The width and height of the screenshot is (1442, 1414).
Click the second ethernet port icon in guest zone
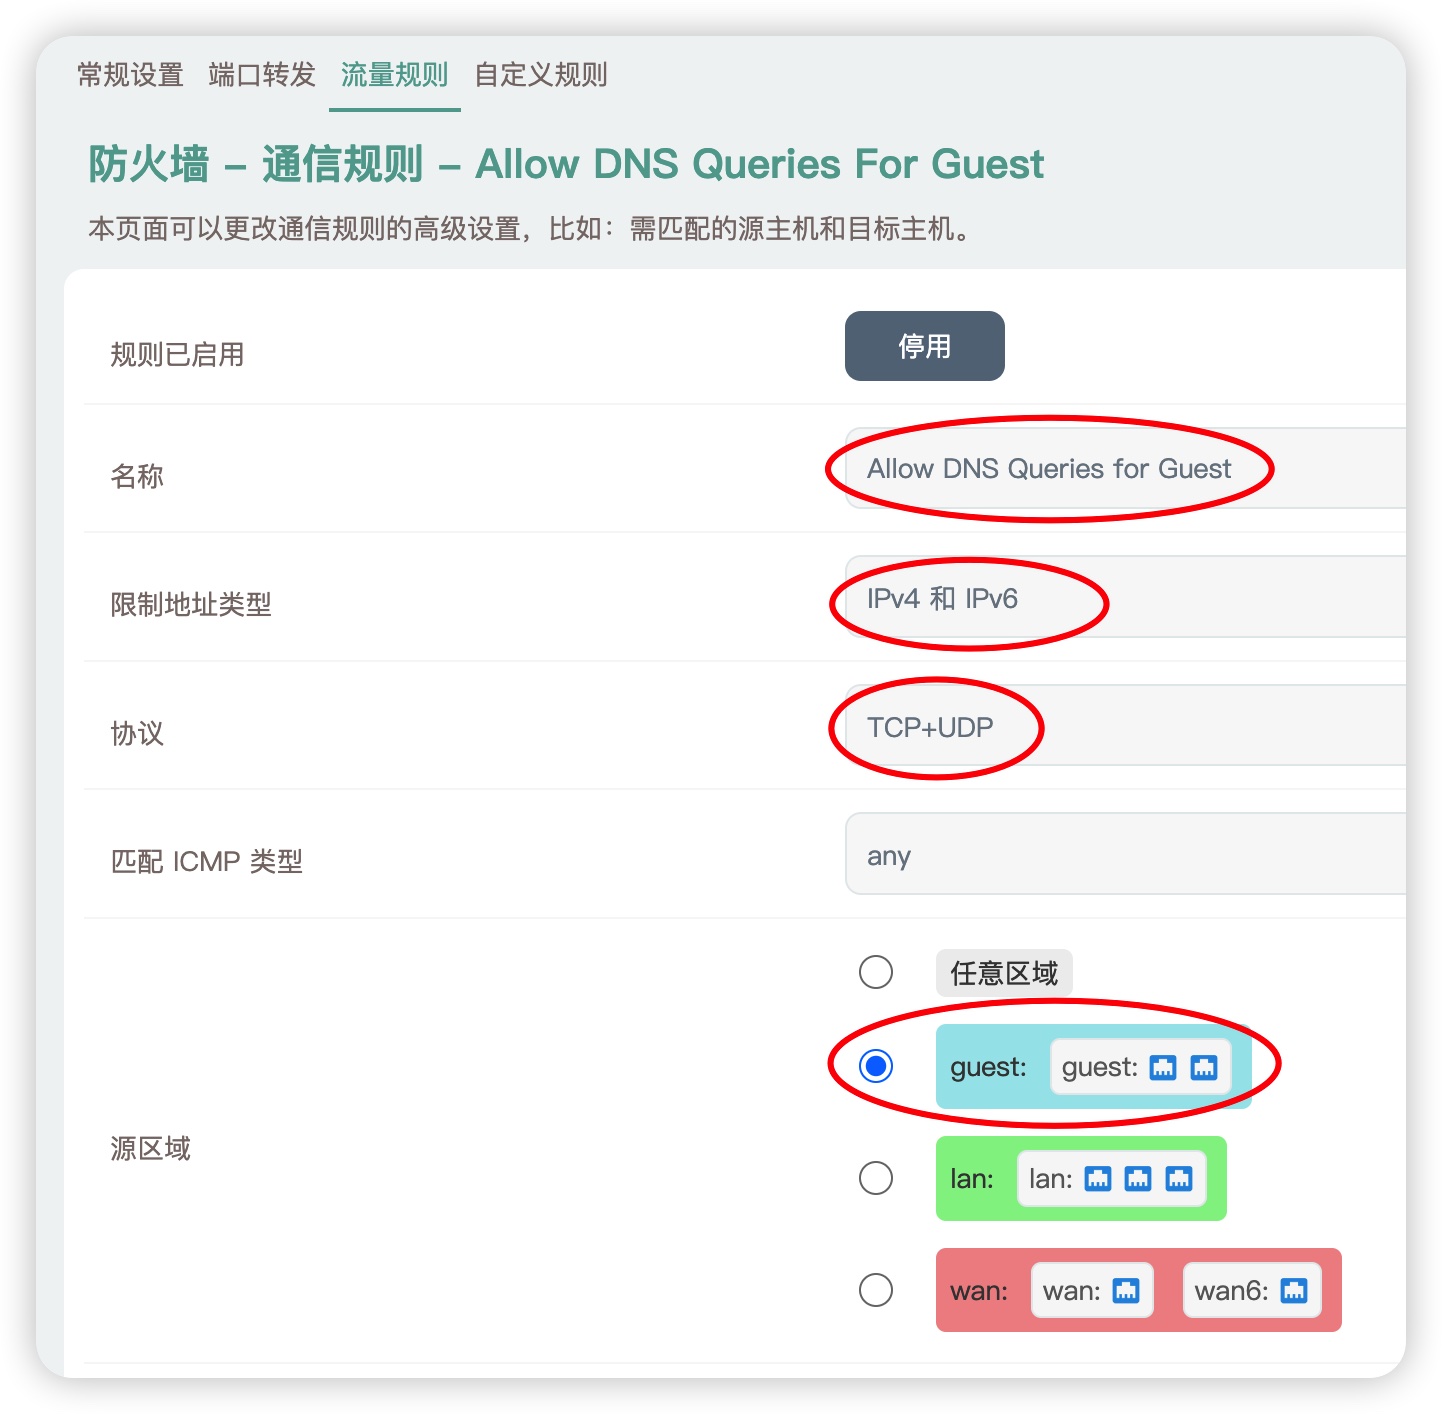tap(1203, 1068)
